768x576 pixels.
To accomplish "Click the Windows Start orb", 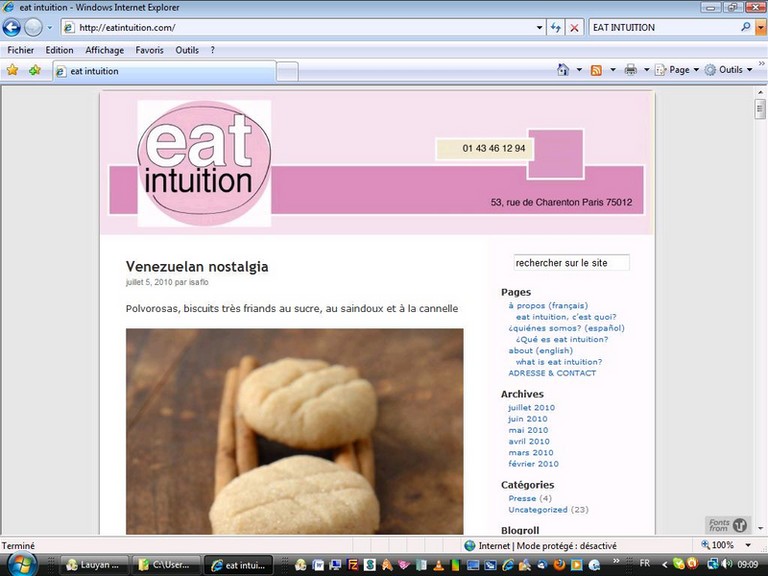I will click(21, 564).
